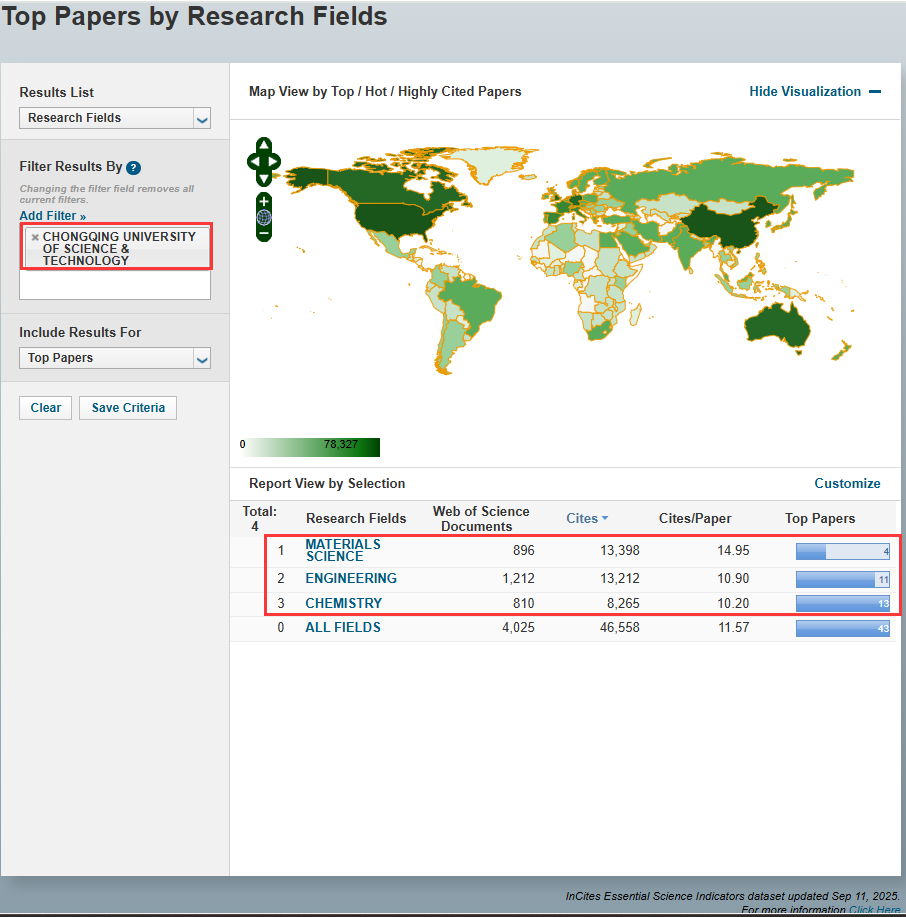906x917 pixels.
Task: Click the empty filter input box
Action: [x=115, y=285]
